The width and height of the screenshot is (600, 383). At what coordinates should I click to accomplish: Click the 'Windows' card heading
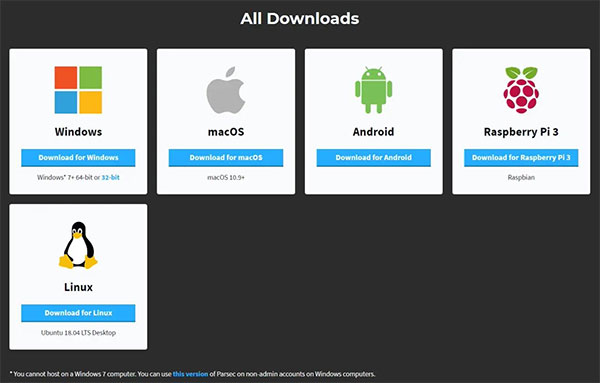tap(78, 132)
